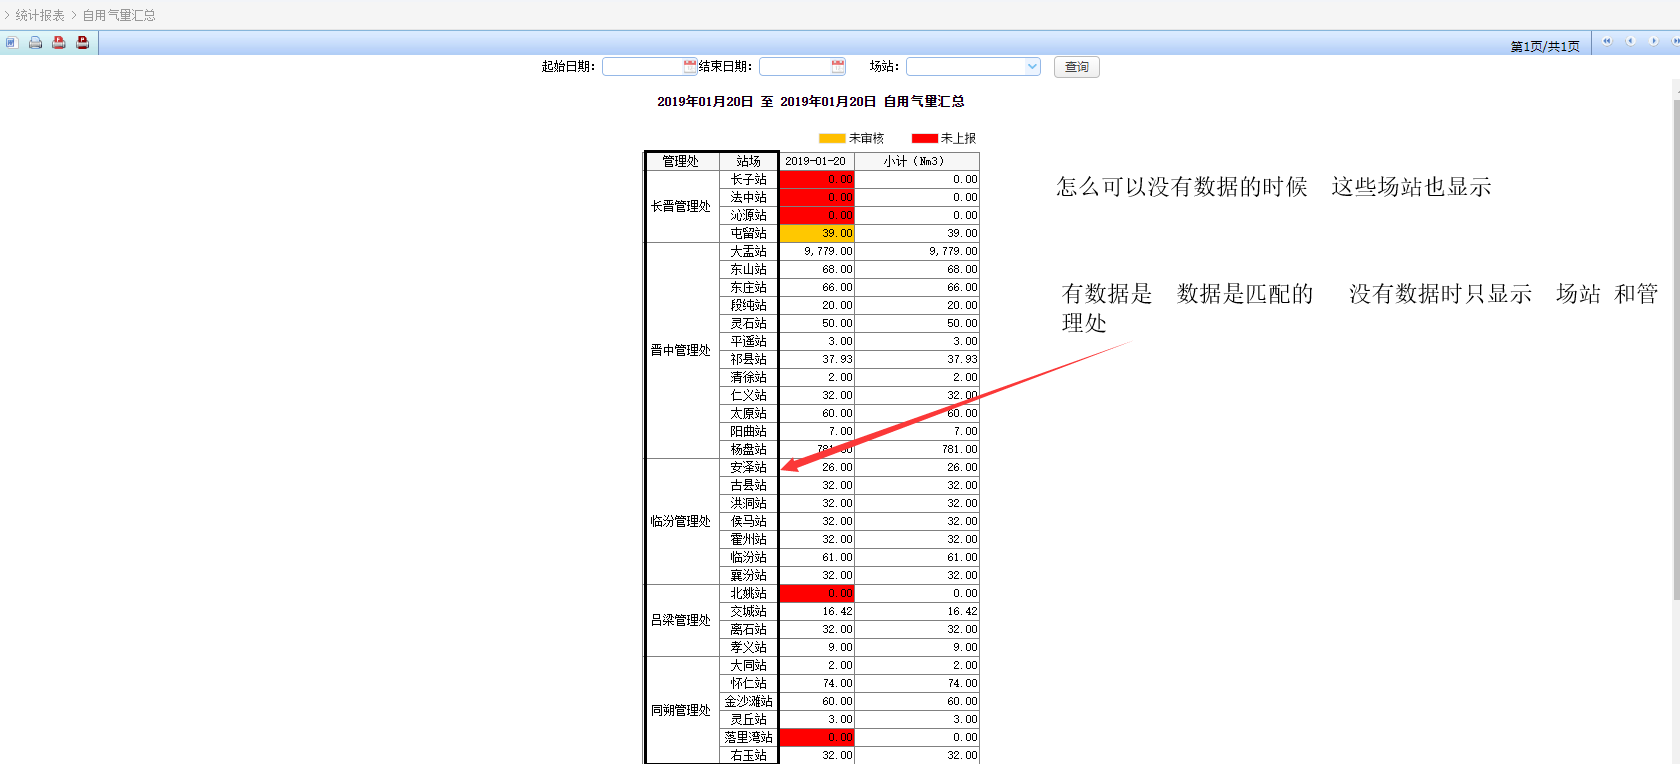Click the vertical scrollbar on the right
The image size is (1680, 764).
(1676, 350)
